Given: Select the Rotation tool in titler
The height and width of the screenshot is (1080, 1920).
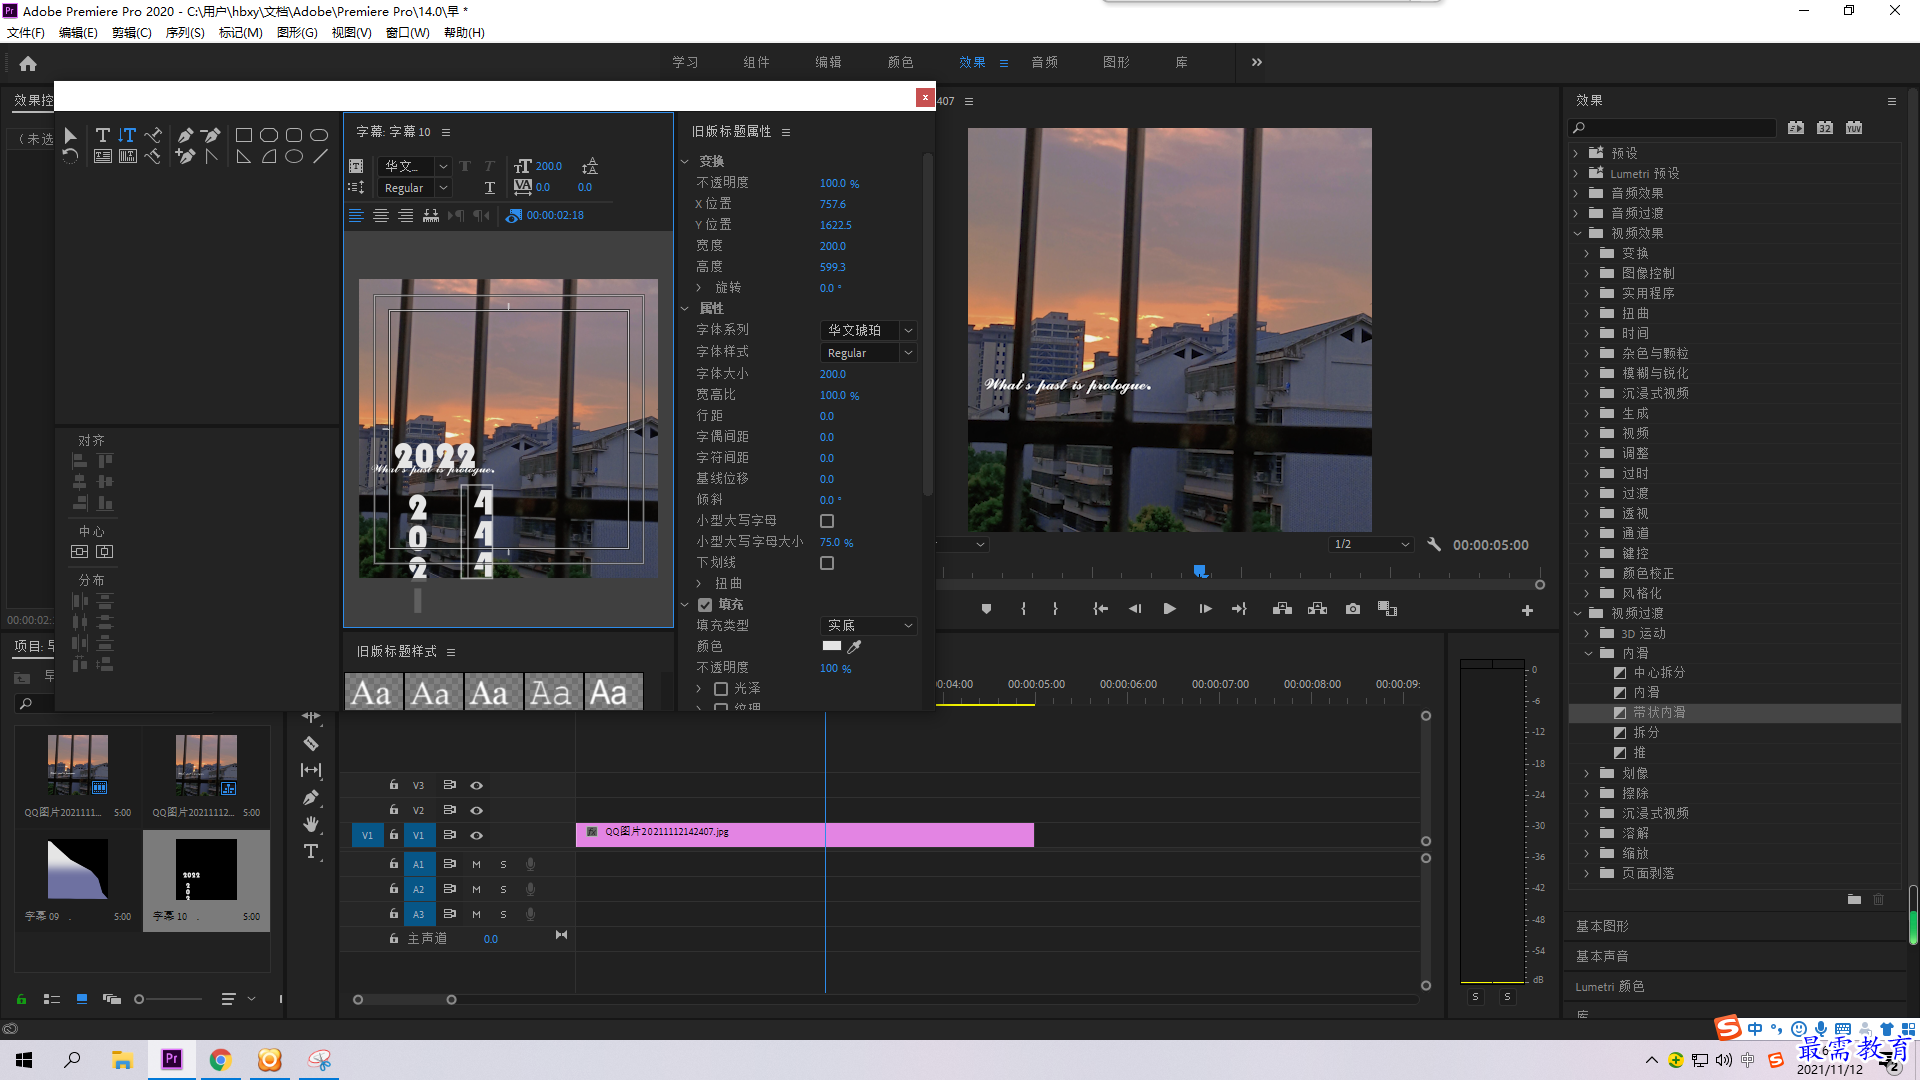Looking at the screenshot, I should pos(70,156).
